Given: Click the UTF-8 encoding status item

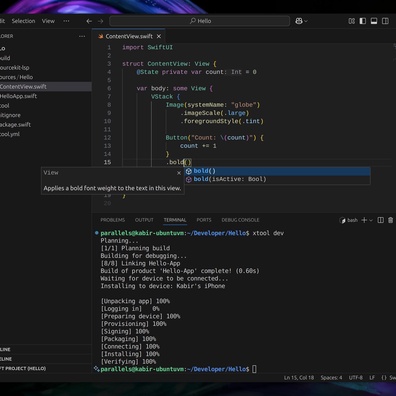Looking at the screenshot, I should pos(356,378).
